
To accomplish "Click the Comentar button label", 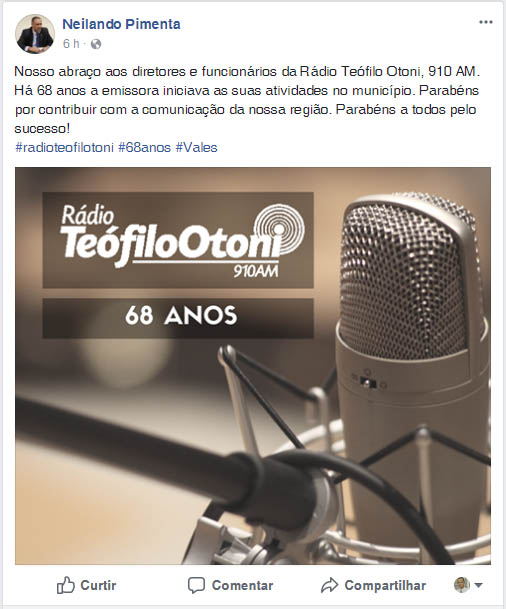I will point(242,585).
